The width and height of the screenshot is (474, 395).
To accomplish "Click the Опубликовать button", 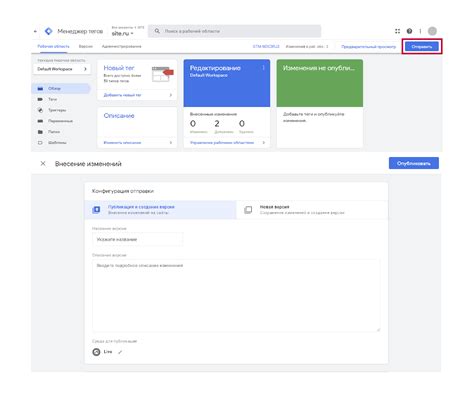I will 414,163.
